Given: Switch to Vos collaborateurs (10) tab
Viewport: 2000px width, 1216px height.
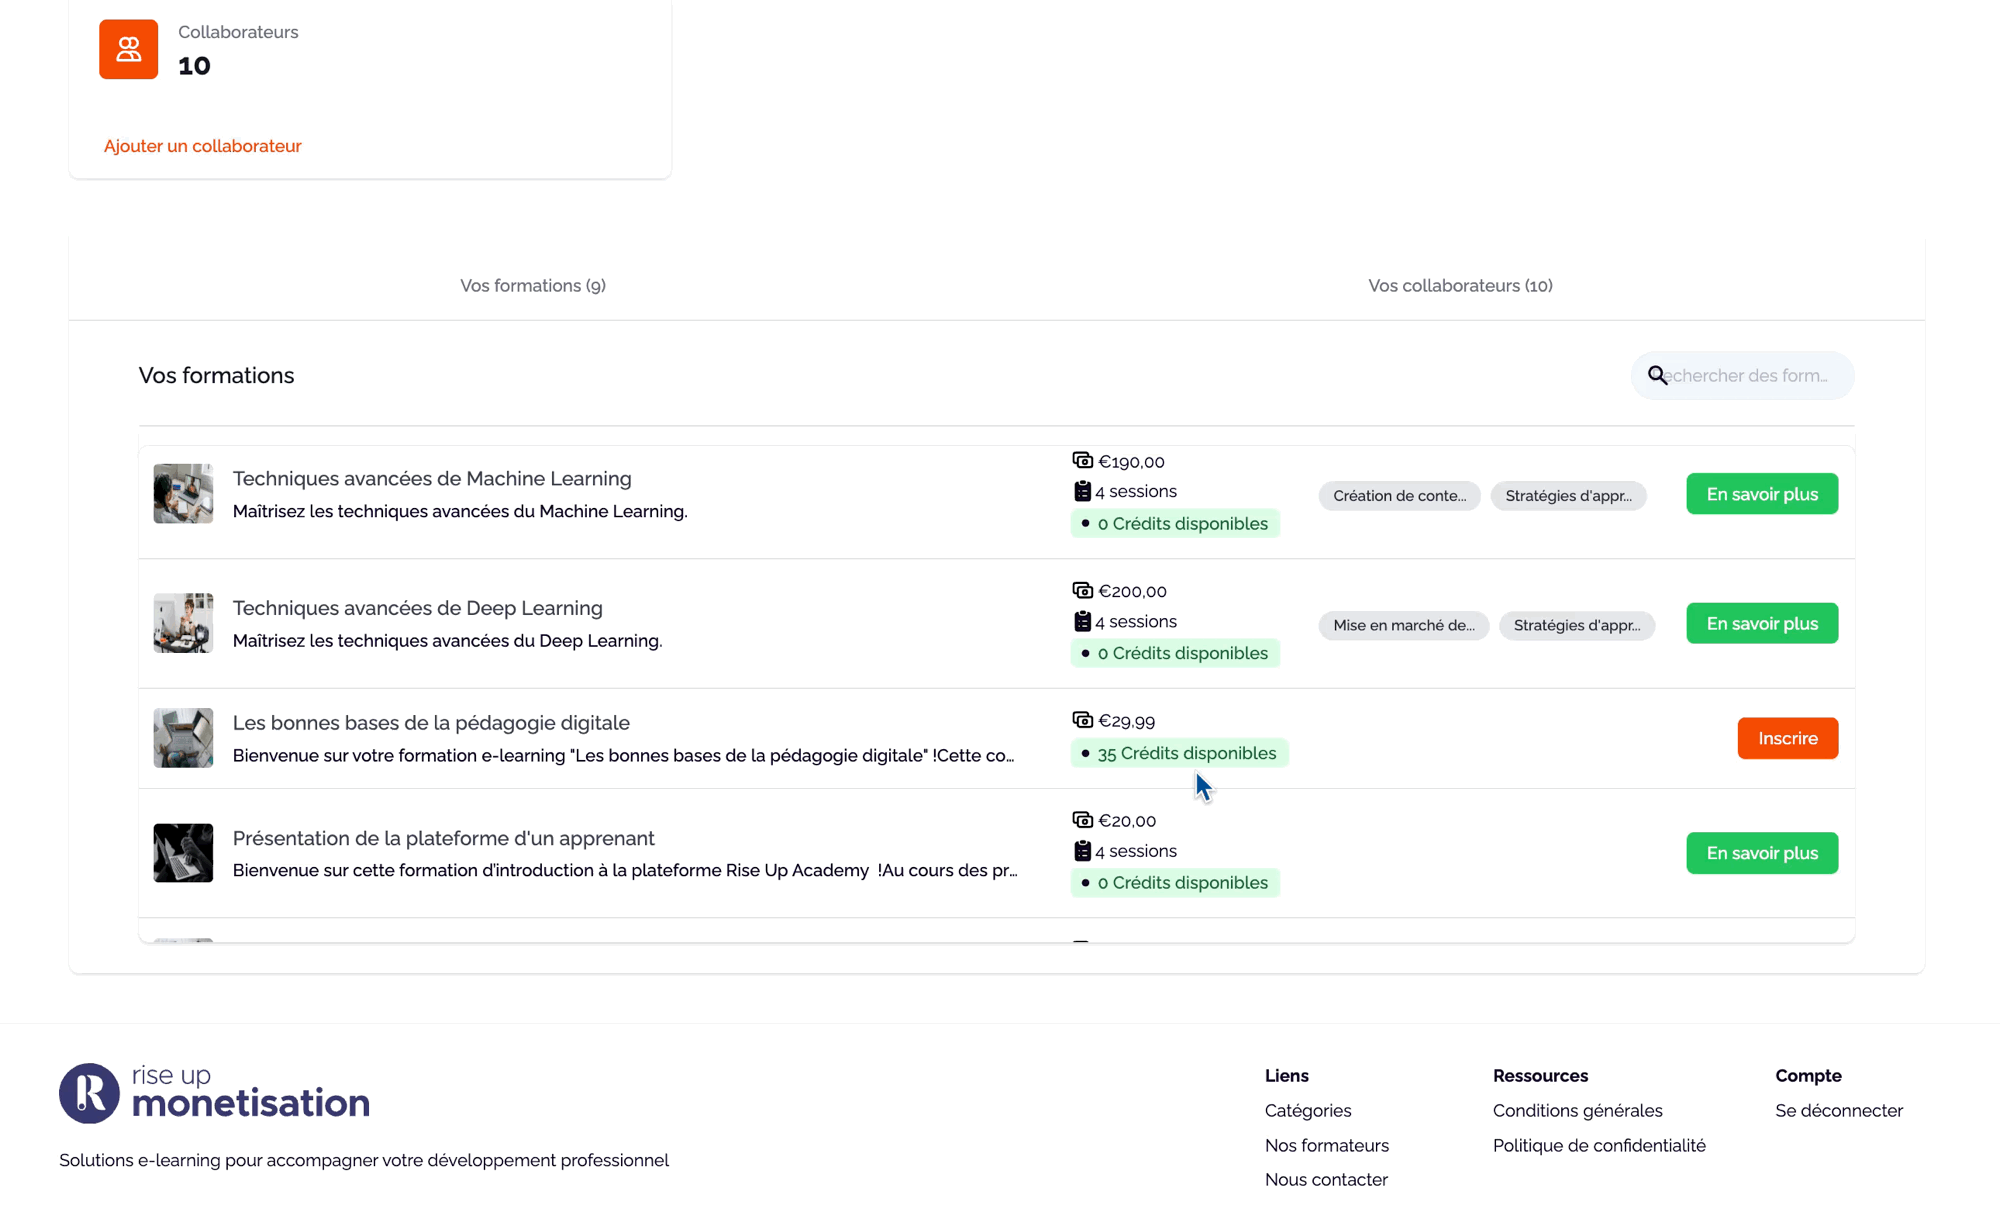Looking at the screenshot, I should pos(1460,286).
